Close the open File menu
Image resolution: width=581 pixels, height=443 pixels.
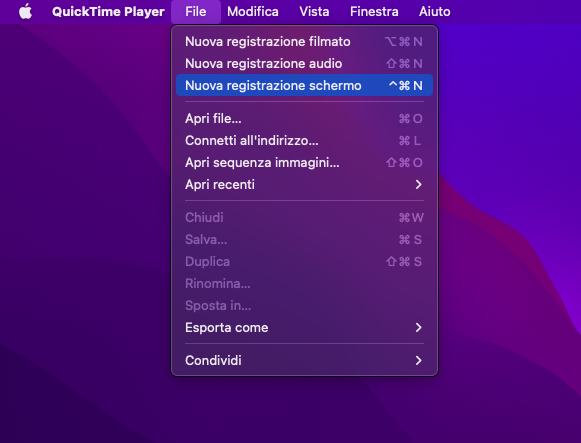(x=196, y=11)
